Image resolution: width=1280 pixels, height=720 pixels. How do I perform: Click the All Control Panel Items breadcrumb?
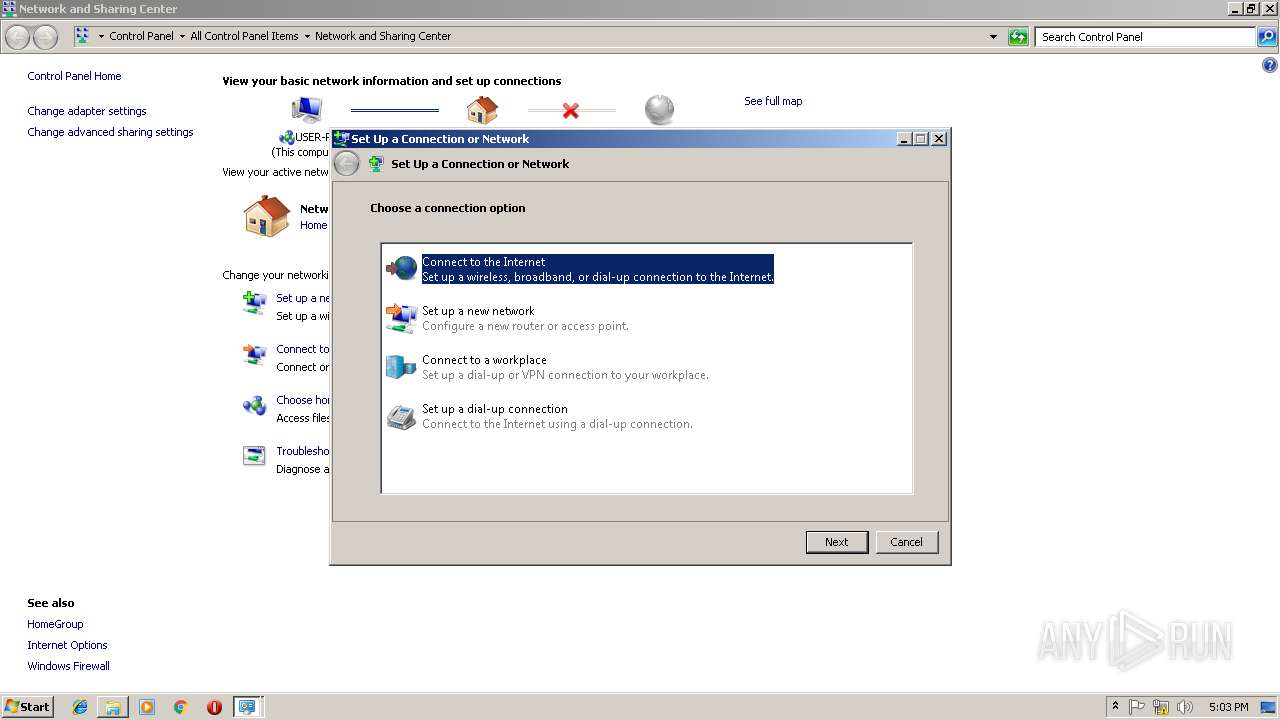244,36
